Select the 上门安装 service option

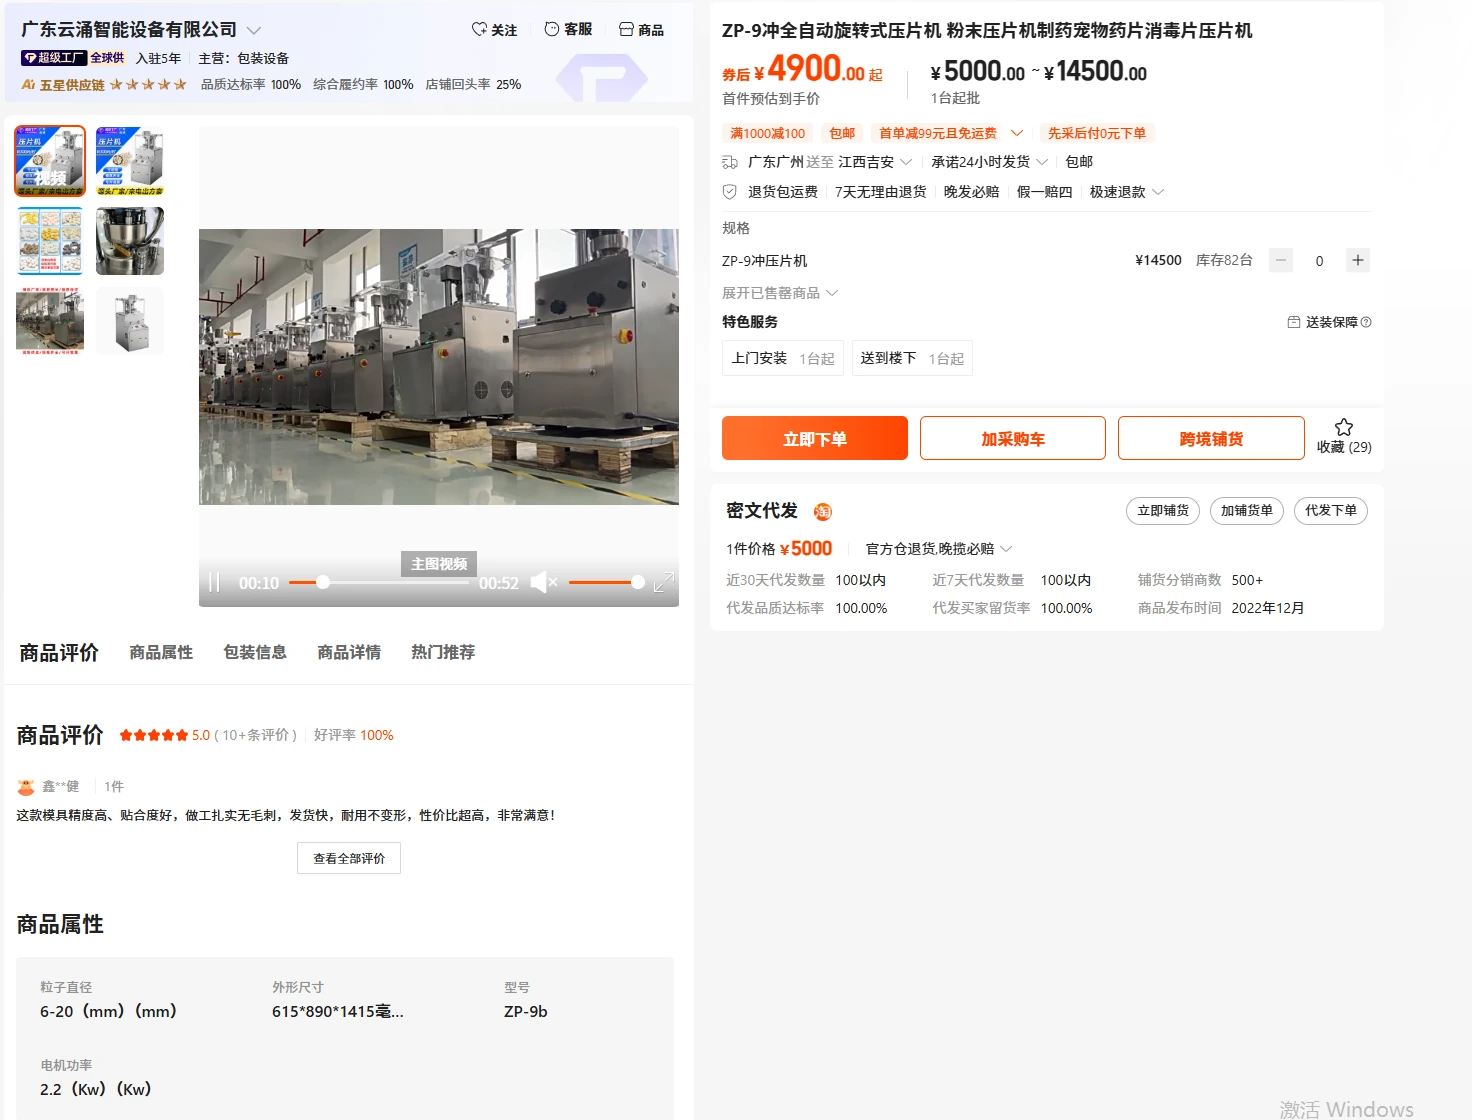pyautogui.click(x=783, y=358)
